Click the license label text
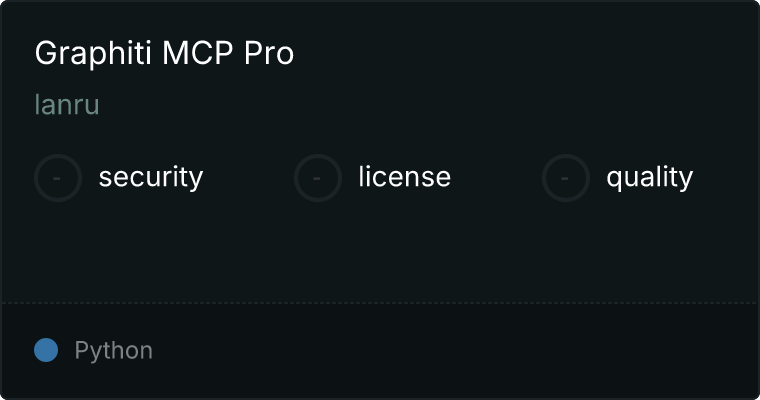The width and height of the screenshot is (760, 400). (x=405, y=176)
